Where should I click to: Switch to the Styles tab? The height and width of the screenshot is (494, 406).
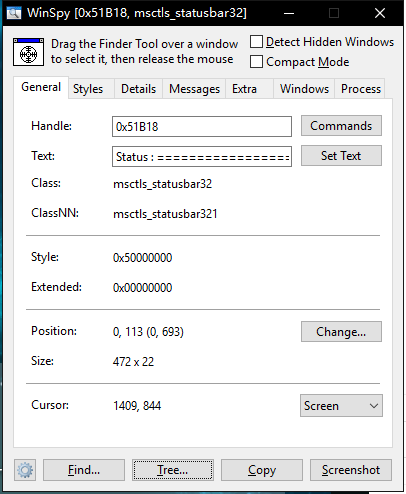[88, 89]
